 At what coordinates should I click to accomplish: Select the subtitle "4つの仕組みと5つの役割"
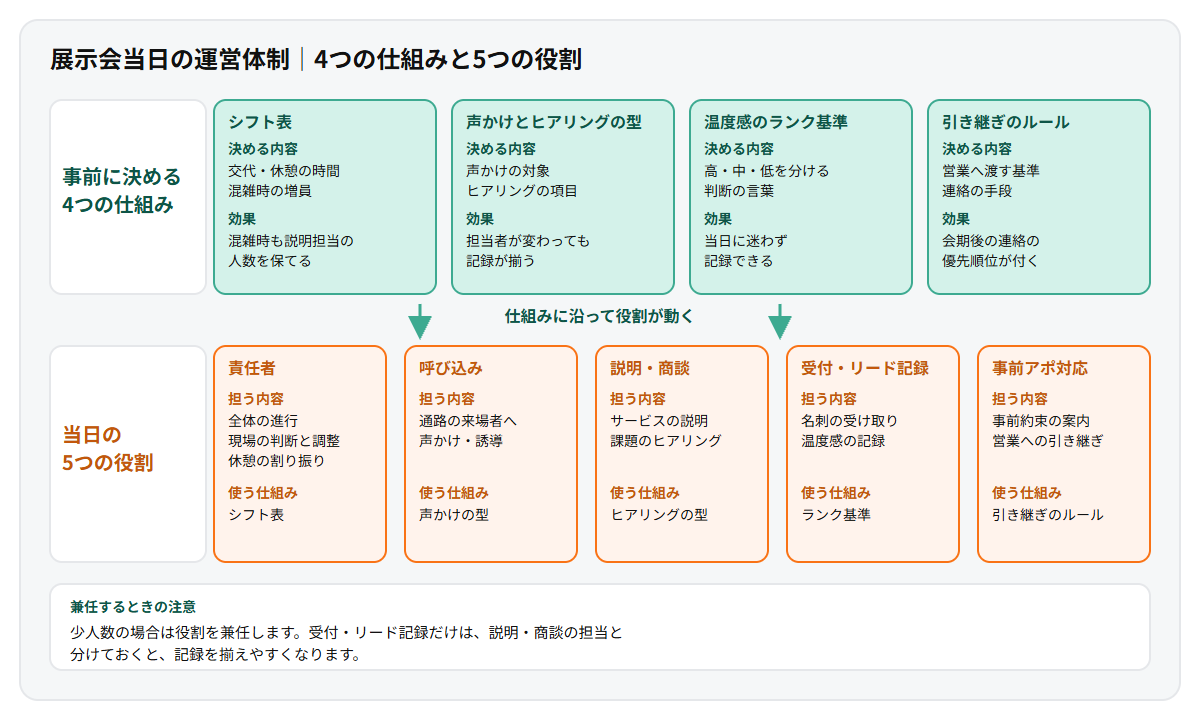(448, 60)
